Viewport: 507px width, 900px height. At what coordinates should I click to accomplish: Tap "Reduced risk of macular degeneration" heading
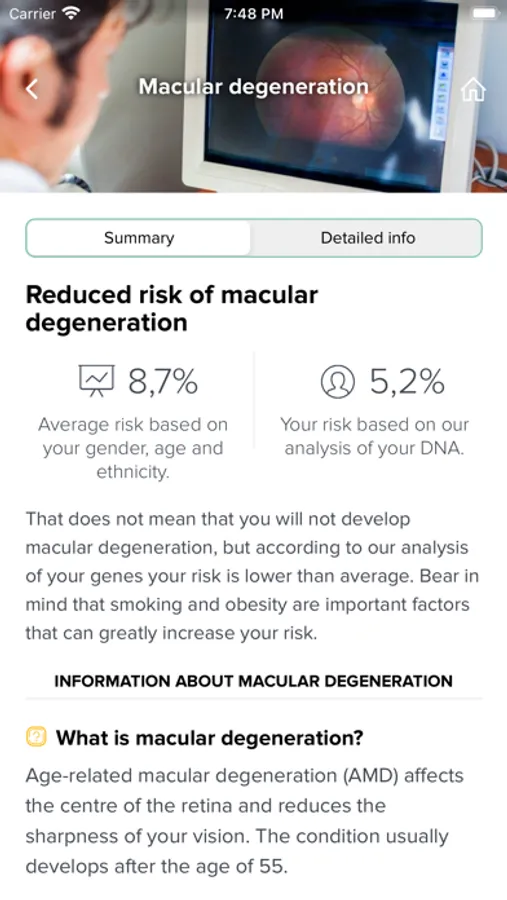172,309
